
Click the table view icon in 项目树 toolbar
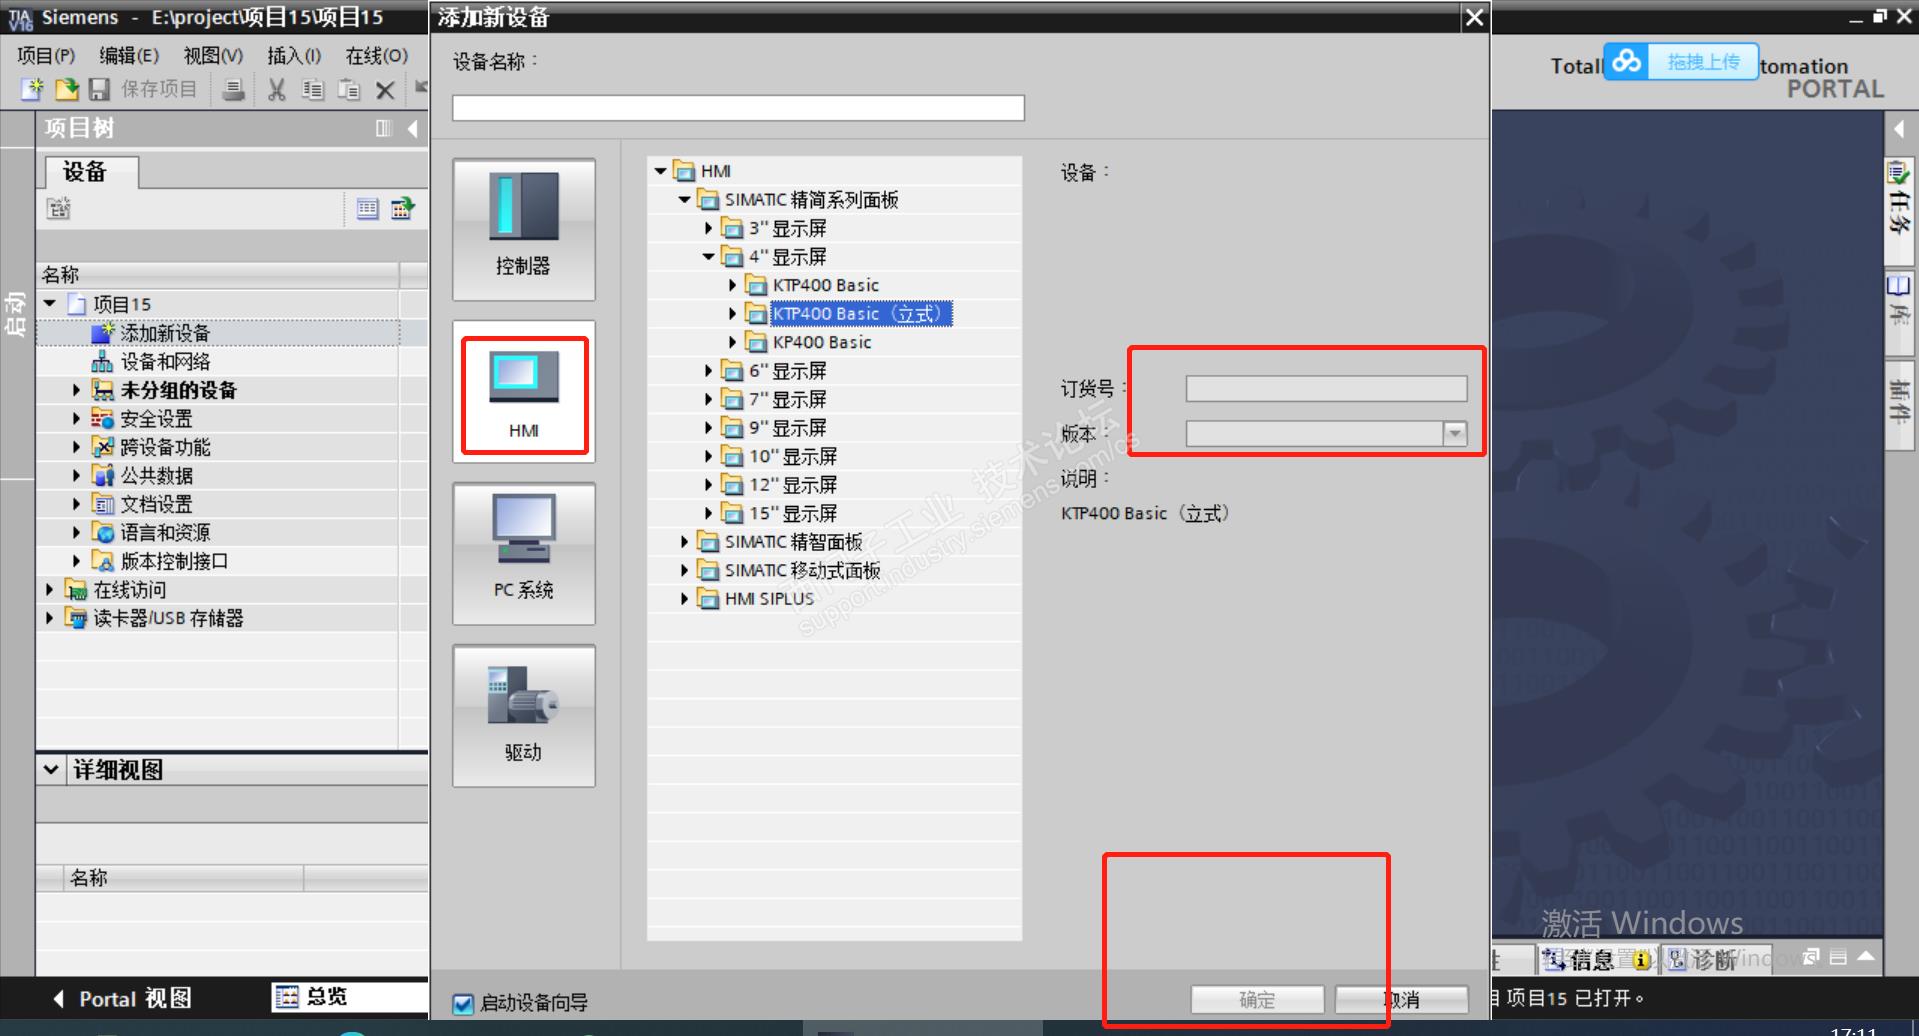pos(368,208)
